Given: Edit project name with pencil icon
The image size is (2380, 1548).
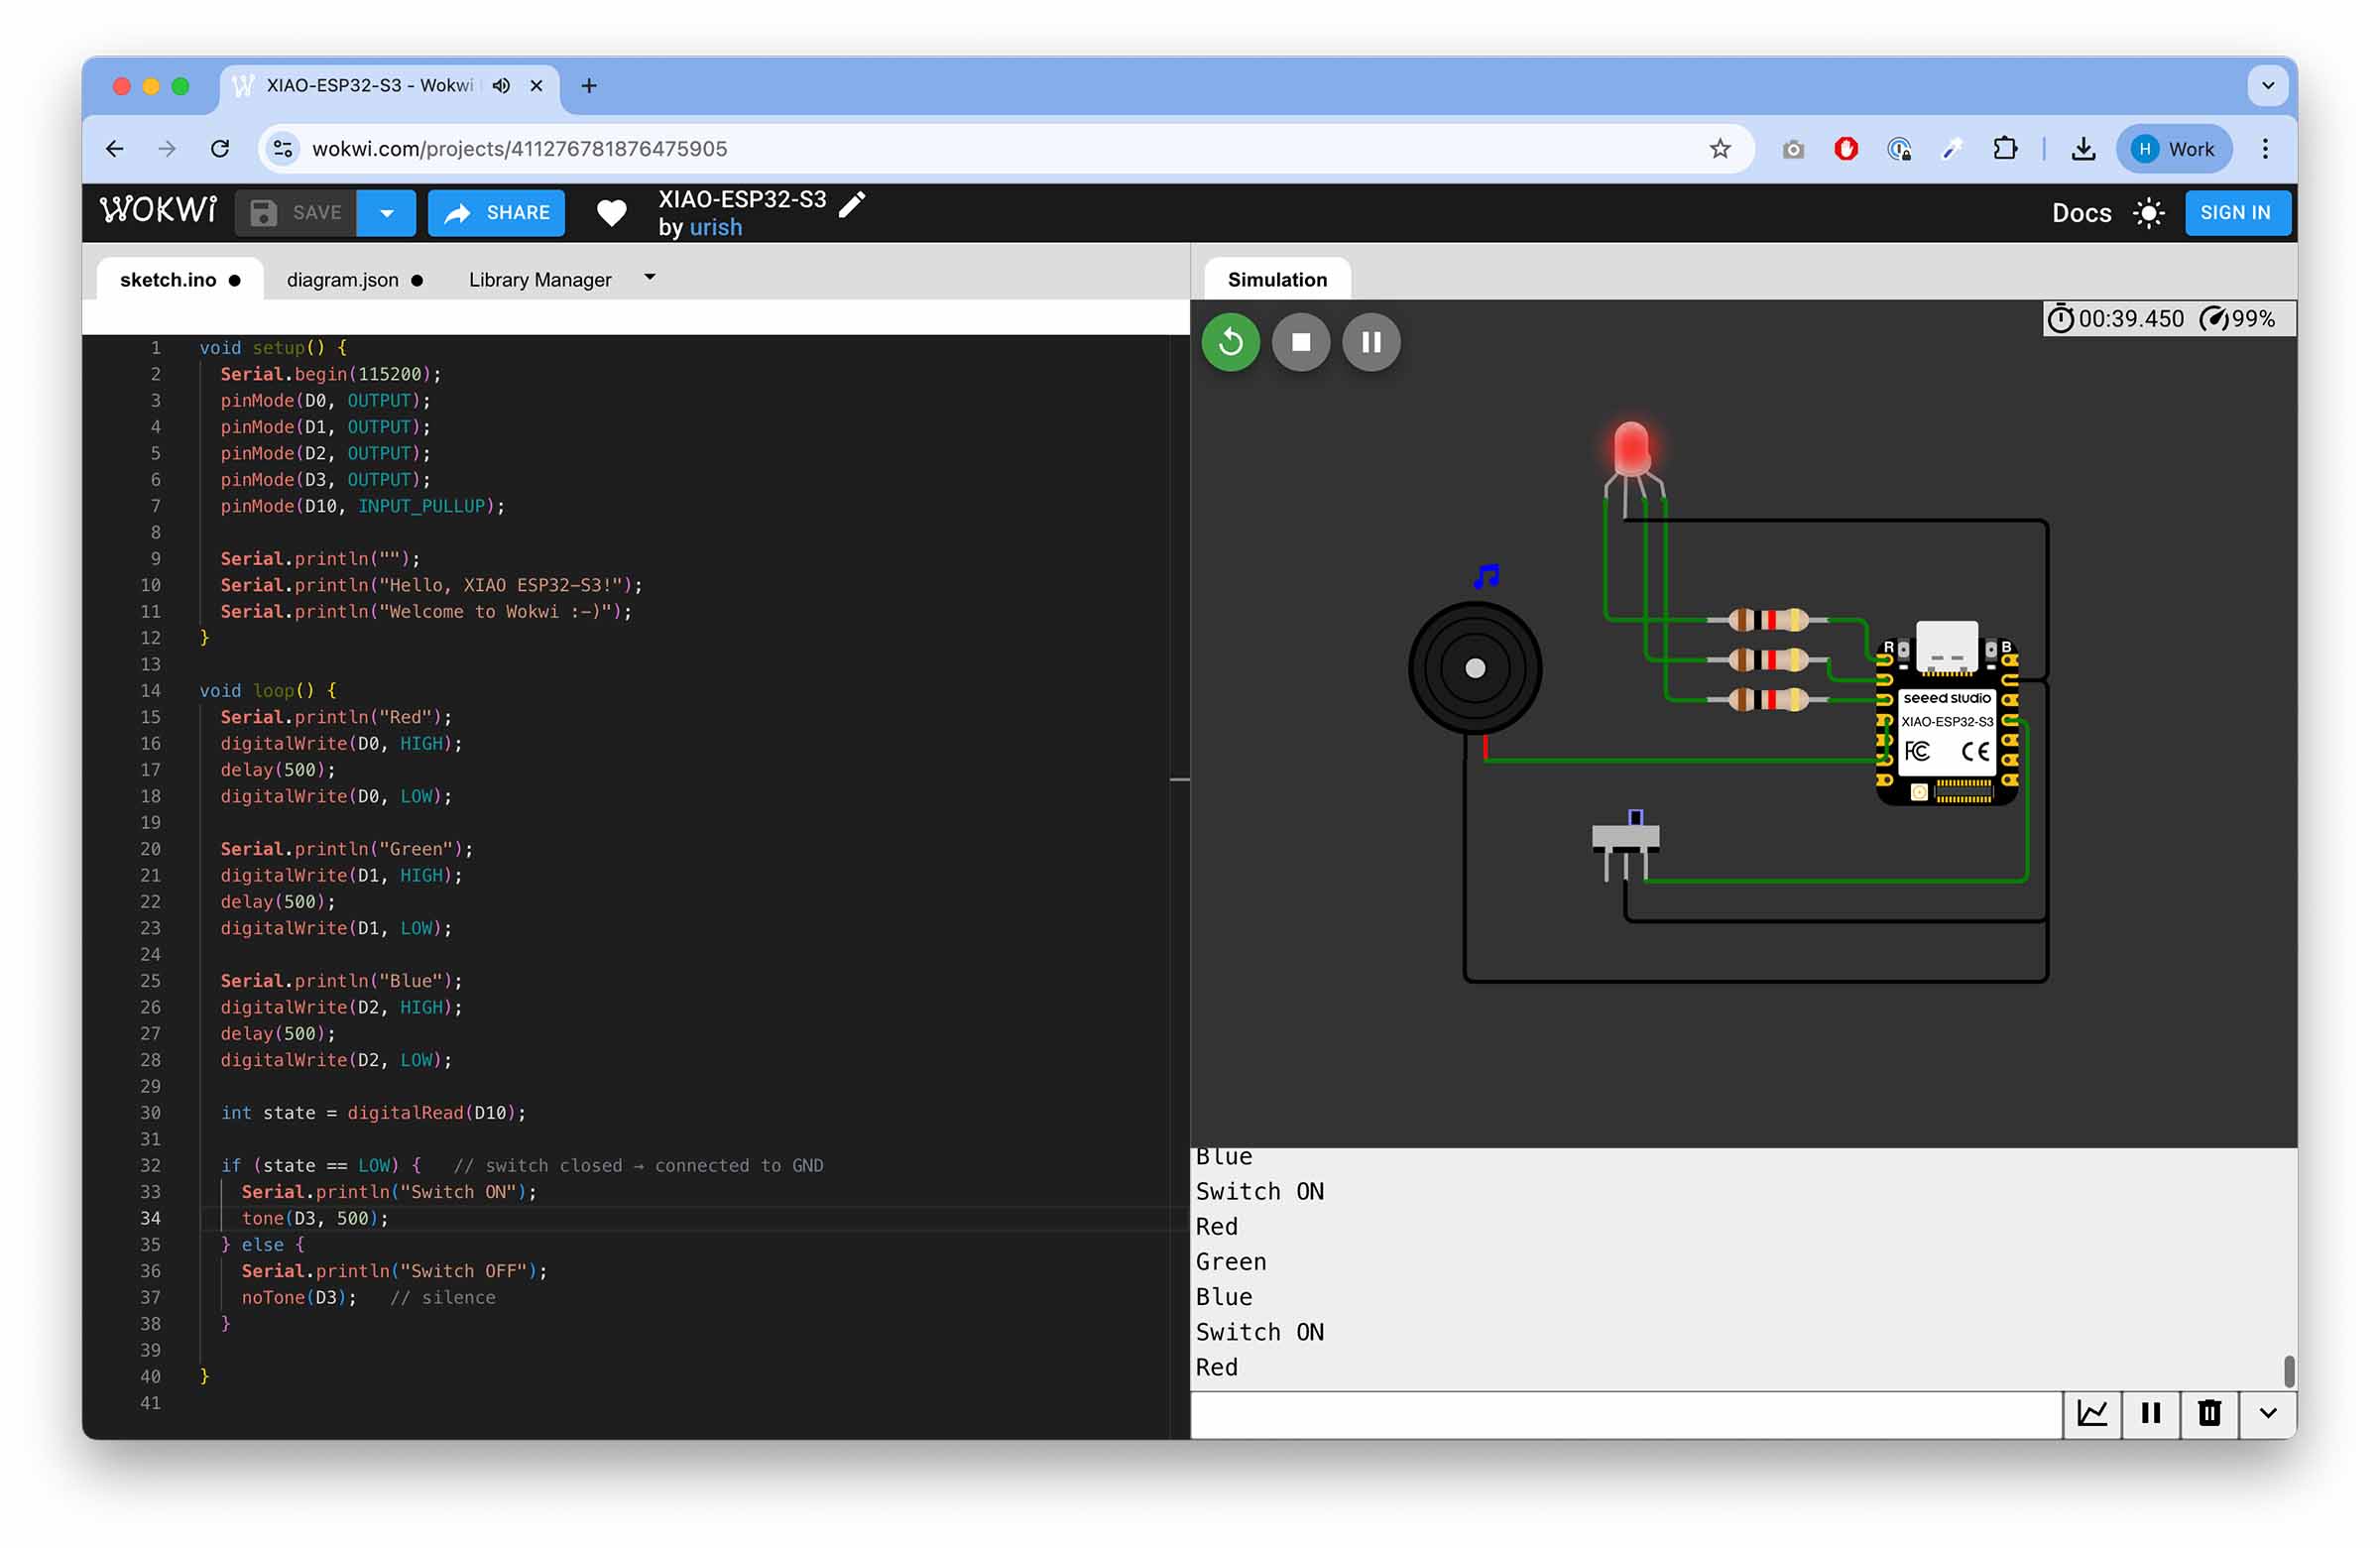Looking at the screenshot, I should [x=852, y=204].
